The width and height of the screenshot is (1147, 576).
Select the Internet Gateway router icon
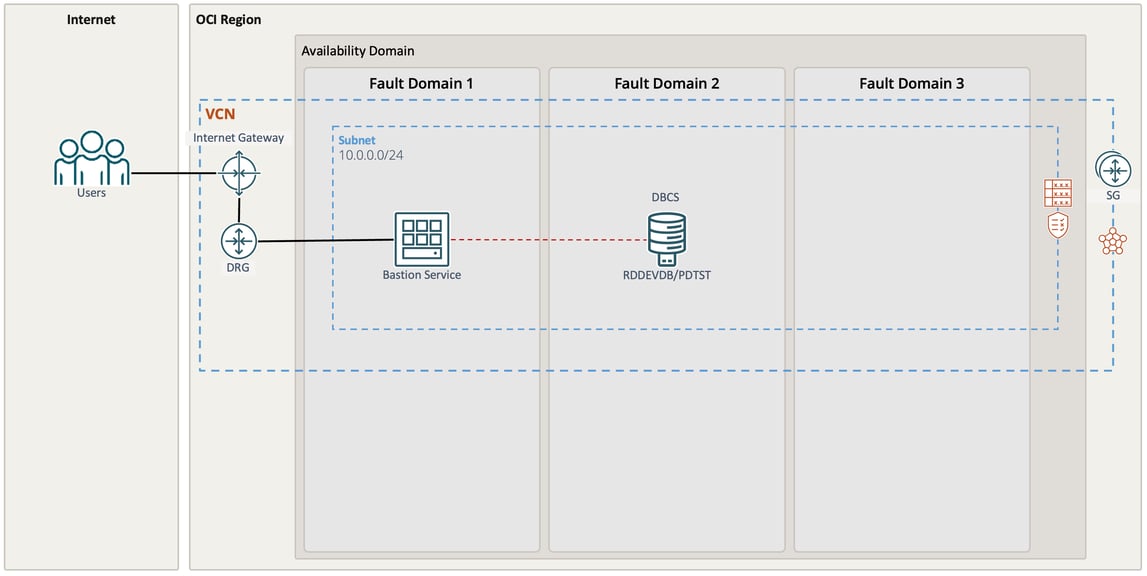pyautogui.click(x=239, y=173)
